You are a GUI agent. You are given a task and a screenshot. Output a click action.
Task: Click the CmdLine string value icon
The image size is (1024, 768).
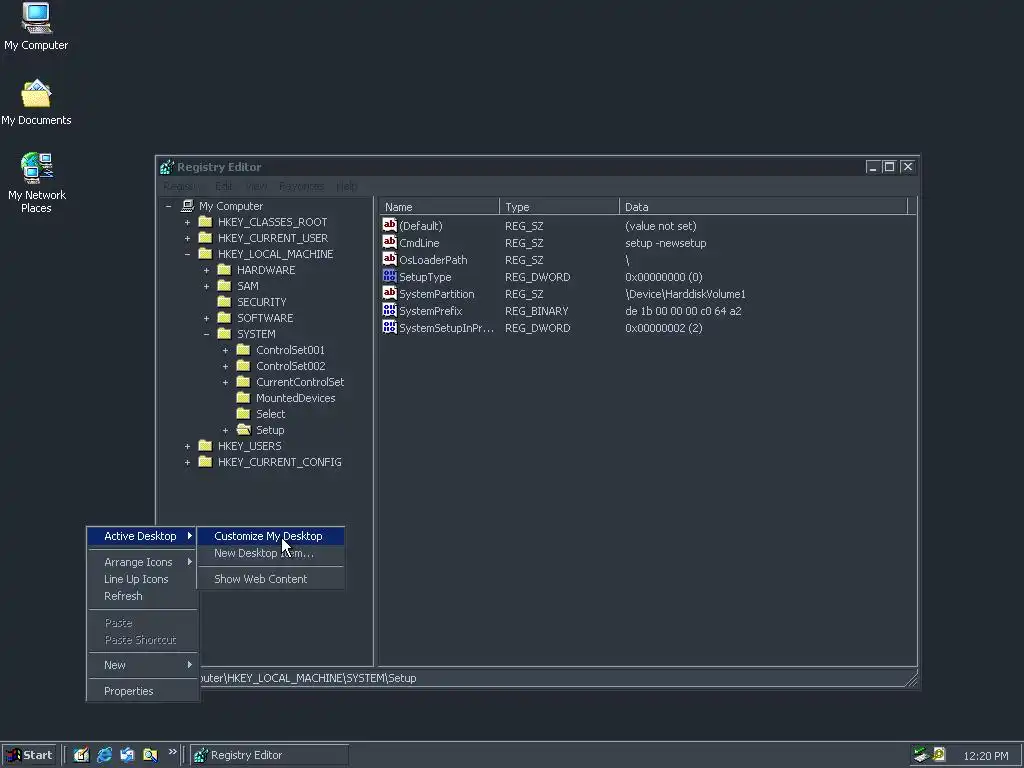click(389, 242)
